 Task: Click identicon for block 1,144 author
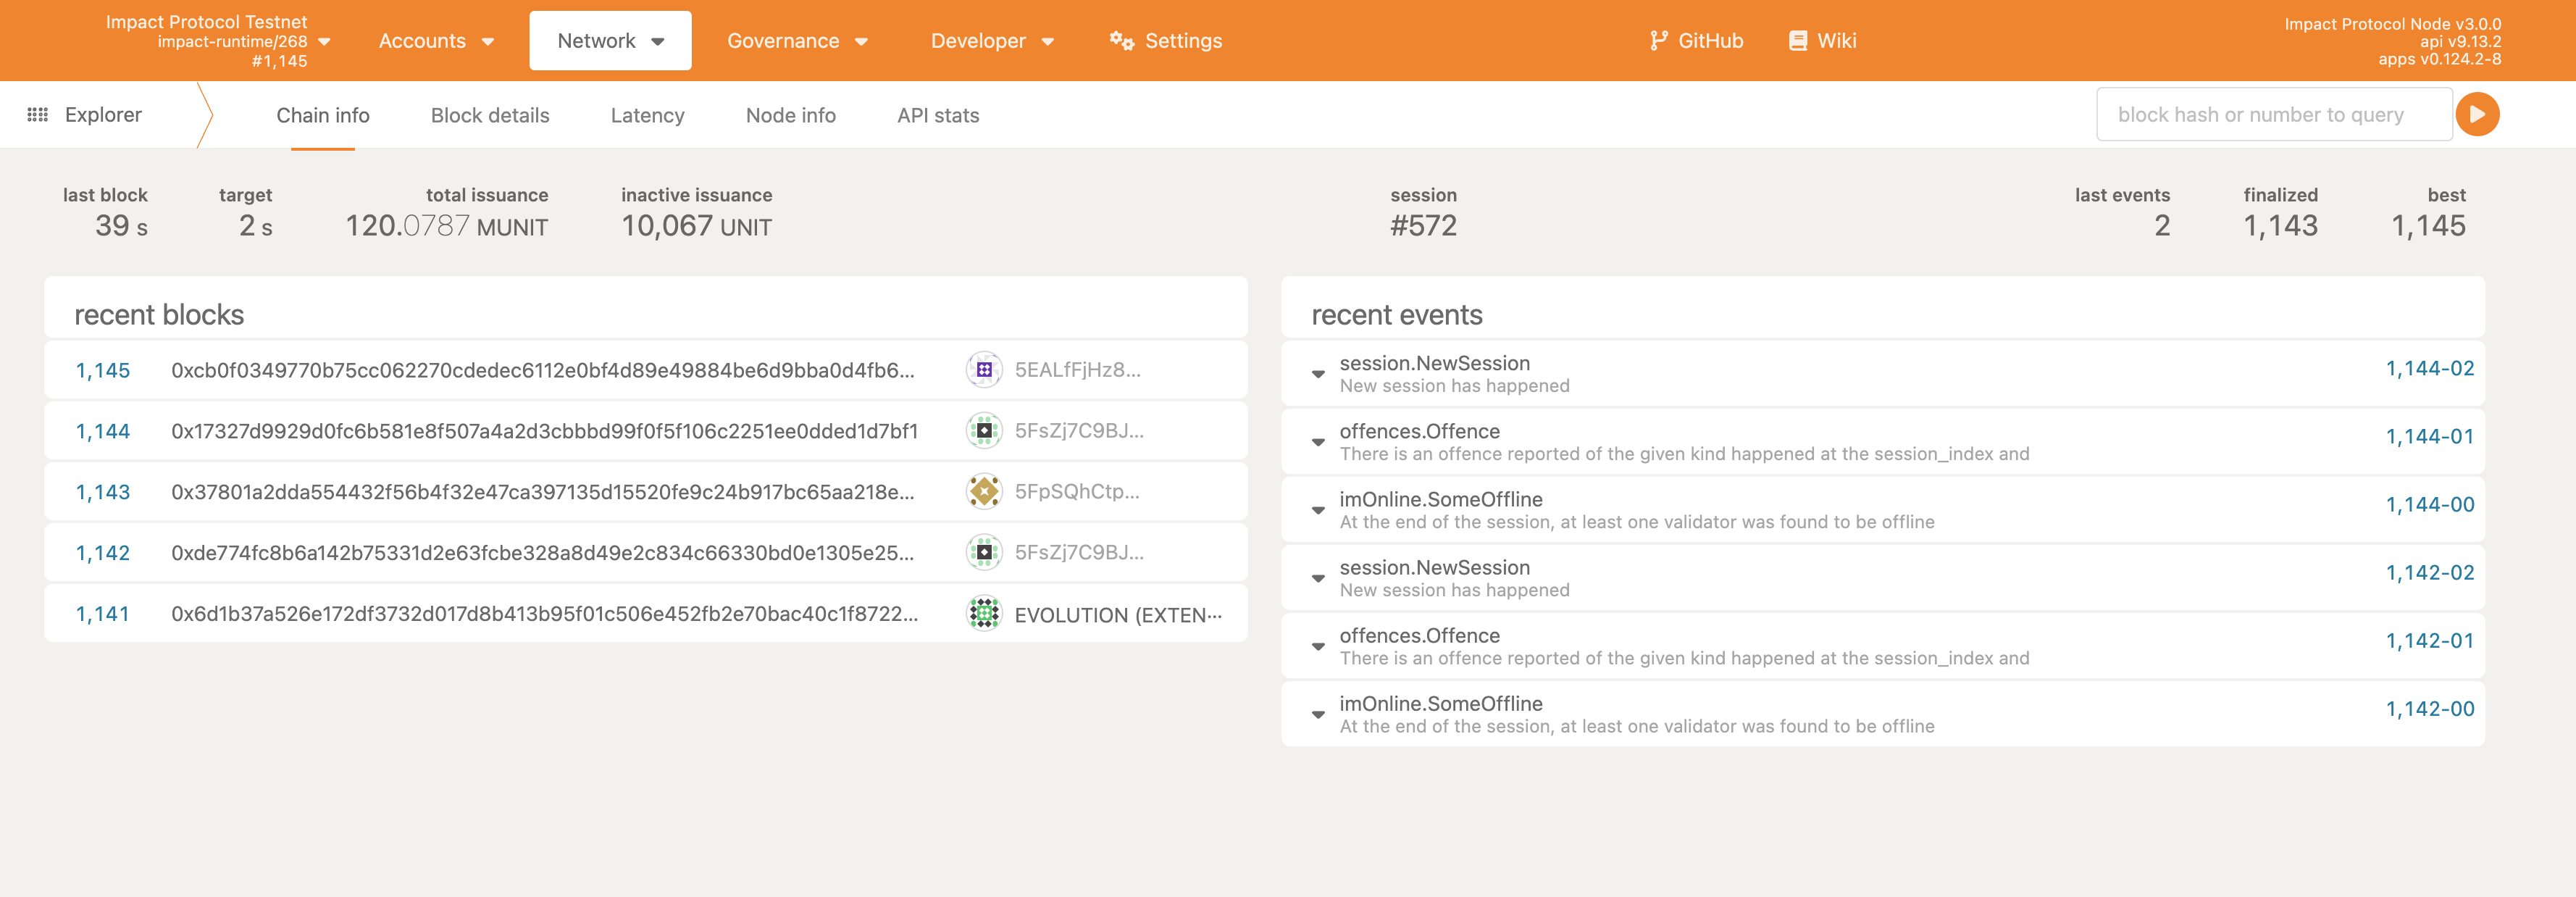pos(984,431)
